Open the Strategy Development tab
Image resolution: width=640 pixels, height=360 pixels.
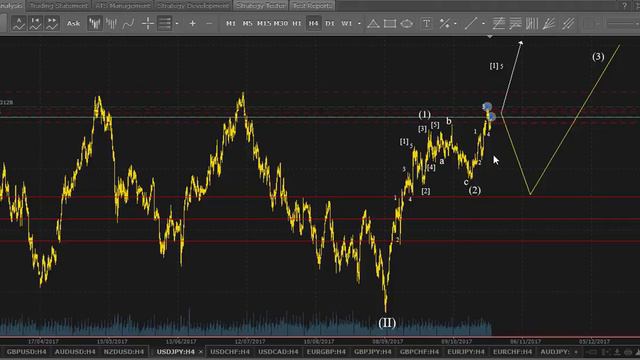[x=193, y=6]
